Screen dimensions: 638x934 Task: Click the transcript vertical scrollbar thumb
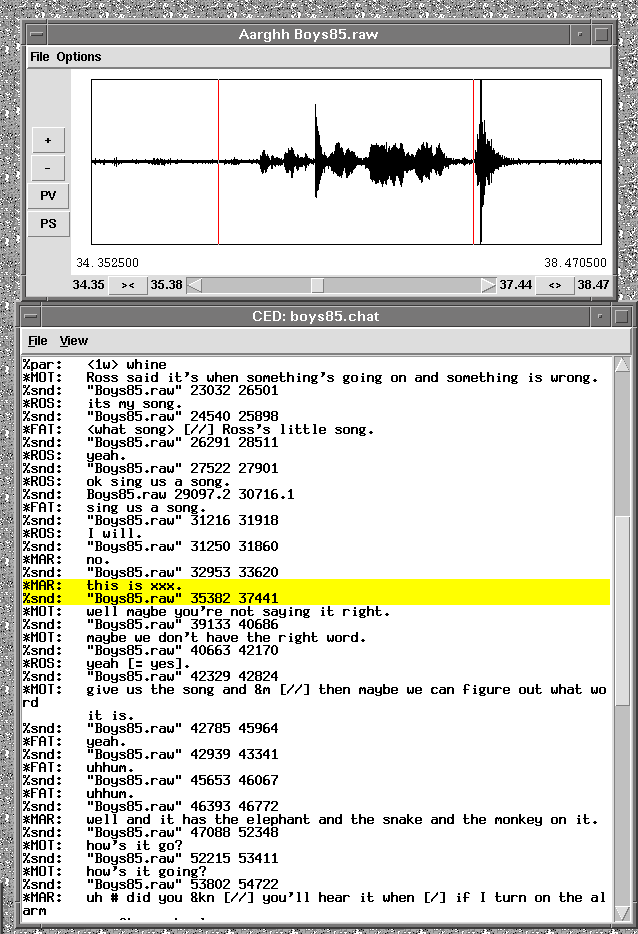click(622, 610)
